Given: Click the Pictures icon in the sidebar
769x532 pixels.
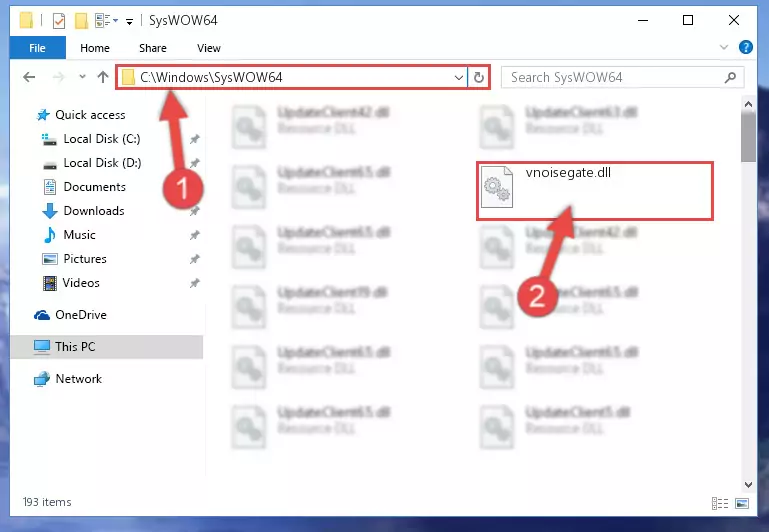Looking at the screenshot, I should coord(50,259).
